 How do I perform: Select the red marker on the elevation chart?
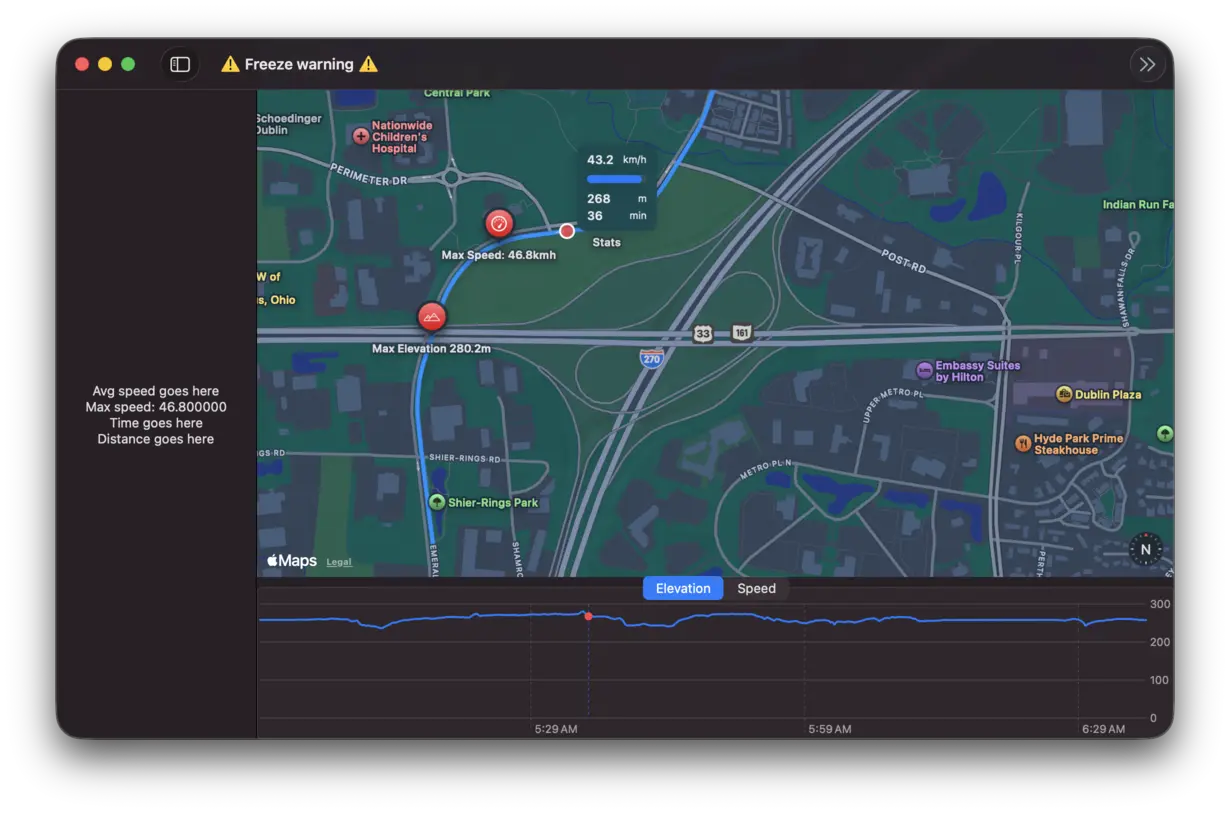pyautogui.click(x=588, y=616)
